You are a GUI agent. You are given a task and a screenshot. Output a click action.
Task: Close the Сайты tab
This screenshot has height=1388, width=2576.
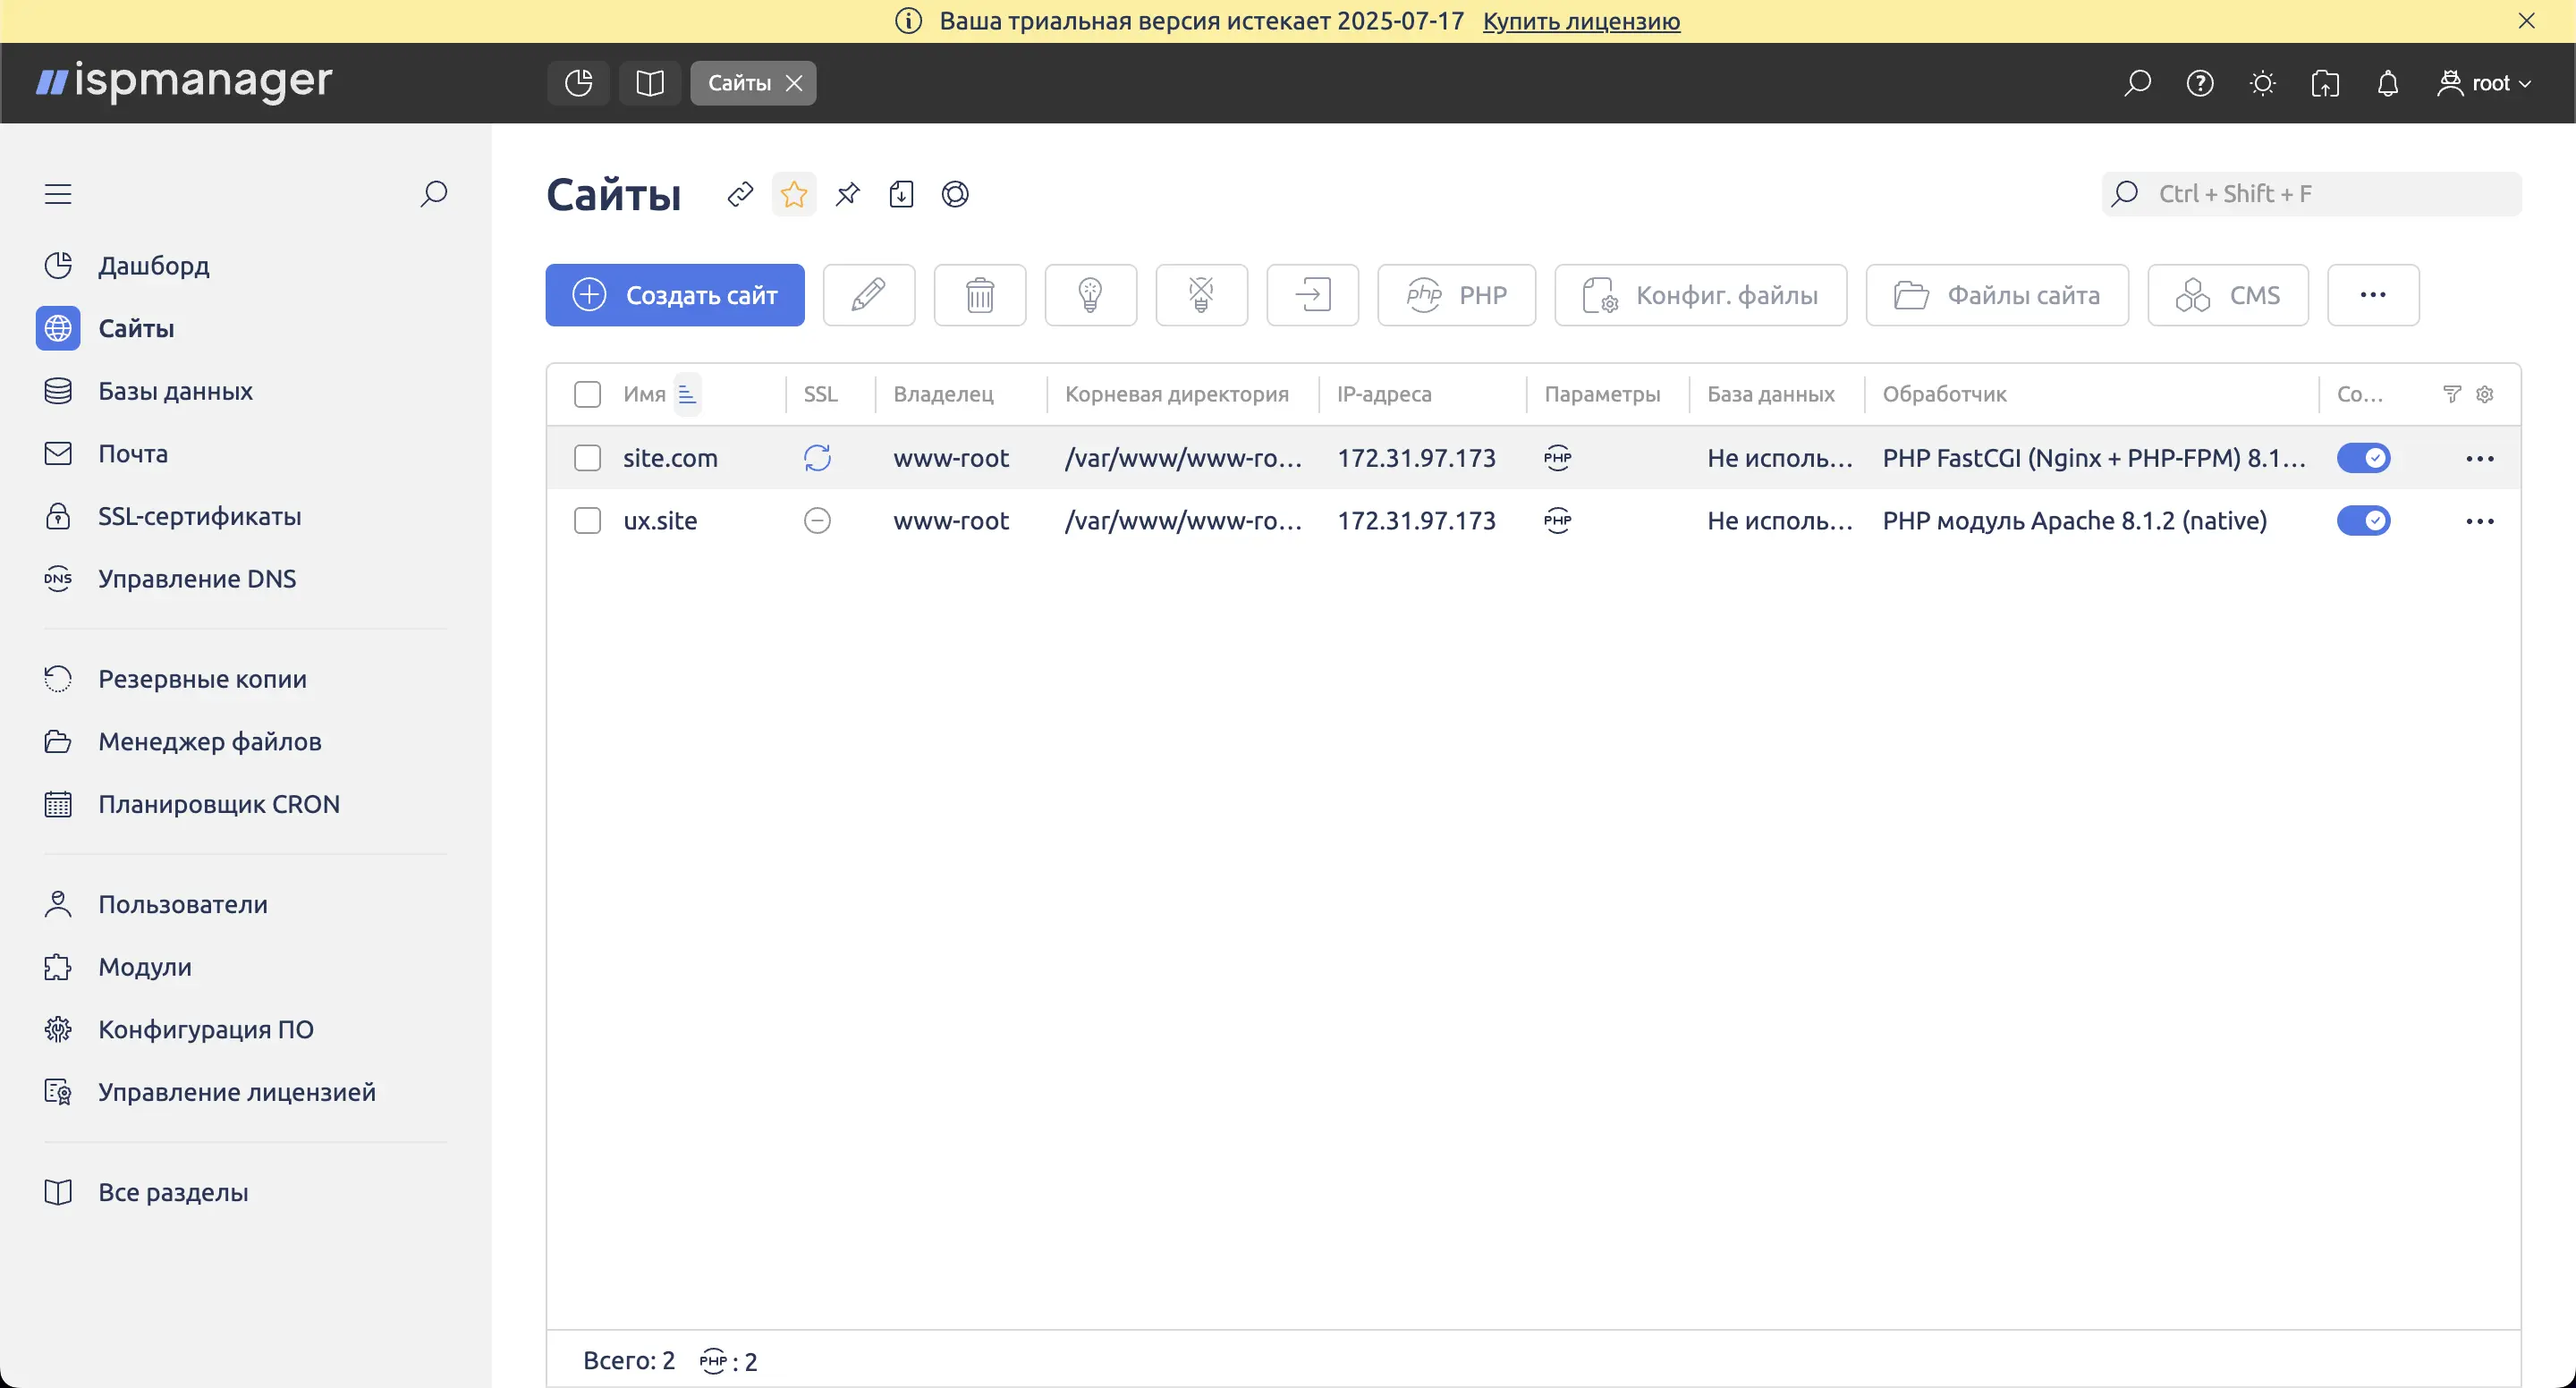[x=793, y=83]
